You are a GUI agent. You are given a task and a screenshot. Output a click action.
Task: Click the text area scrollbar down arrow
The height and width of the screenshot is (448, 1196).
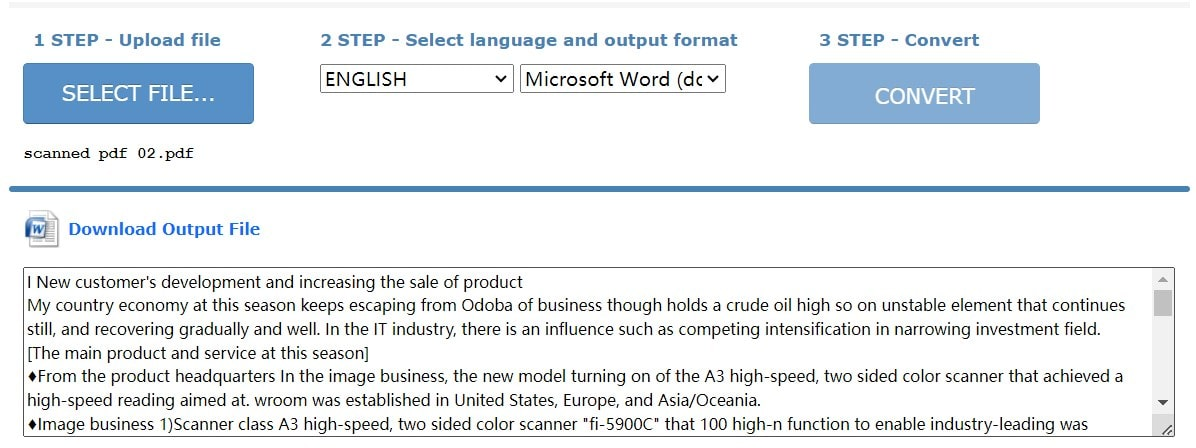click(x=1163, y=401)
